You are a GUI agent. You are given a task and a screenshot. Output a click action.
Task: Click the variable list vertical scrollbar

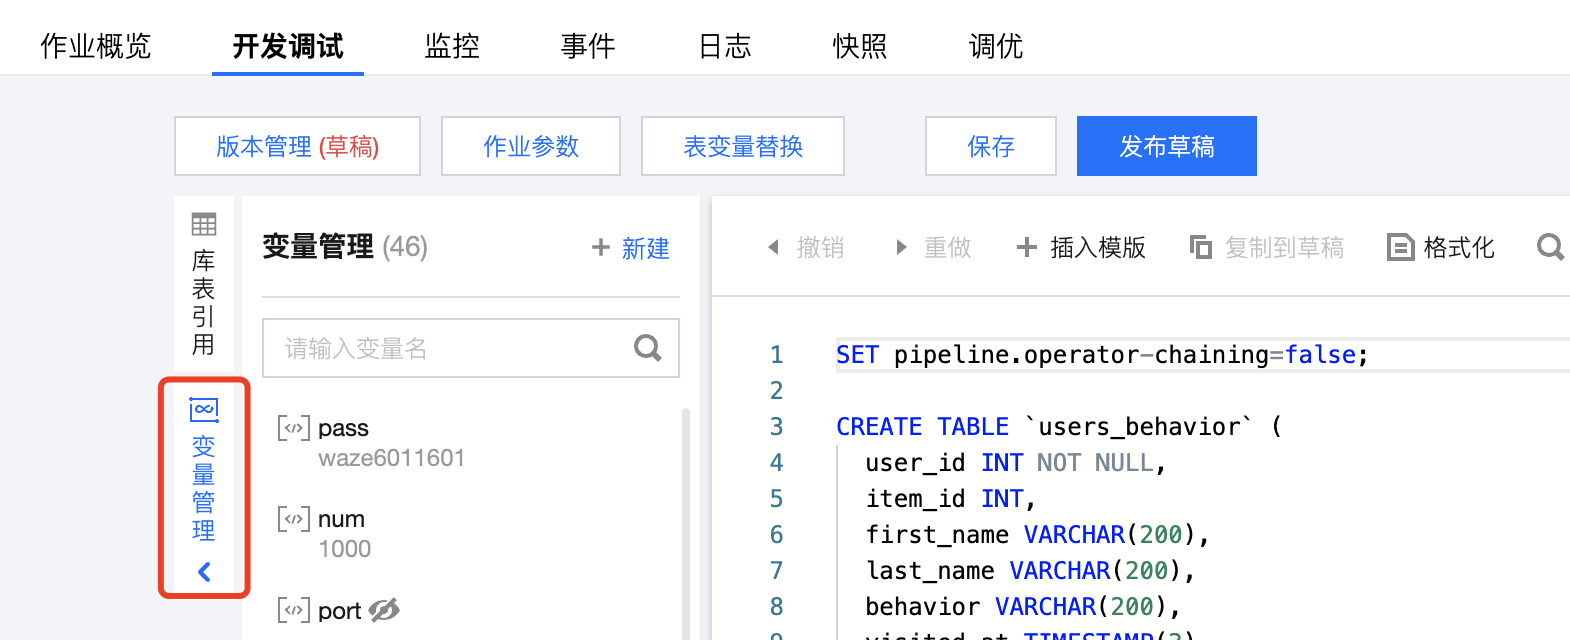[x=686, y=524]
